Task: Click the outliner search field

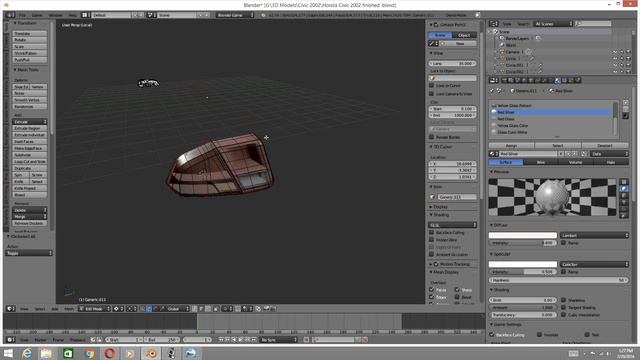Action: tap(593, 24)
